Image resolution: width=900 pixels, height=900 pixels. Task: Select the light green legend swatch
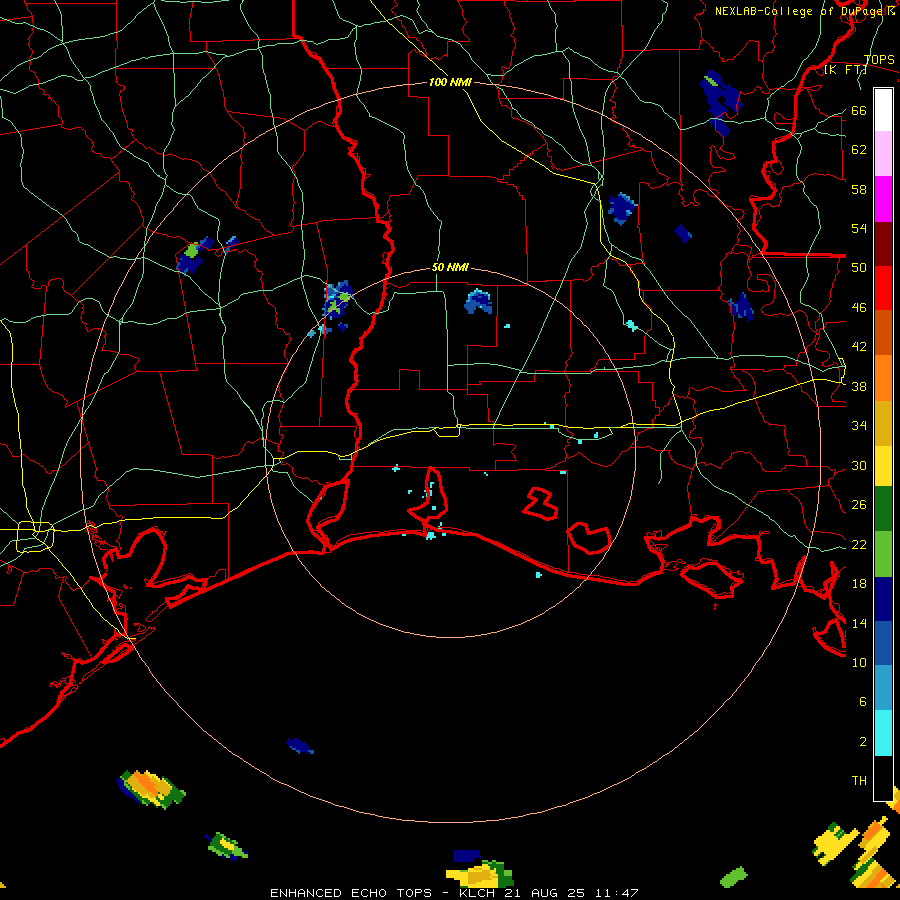pyautogui.click(x=883, y=554)
